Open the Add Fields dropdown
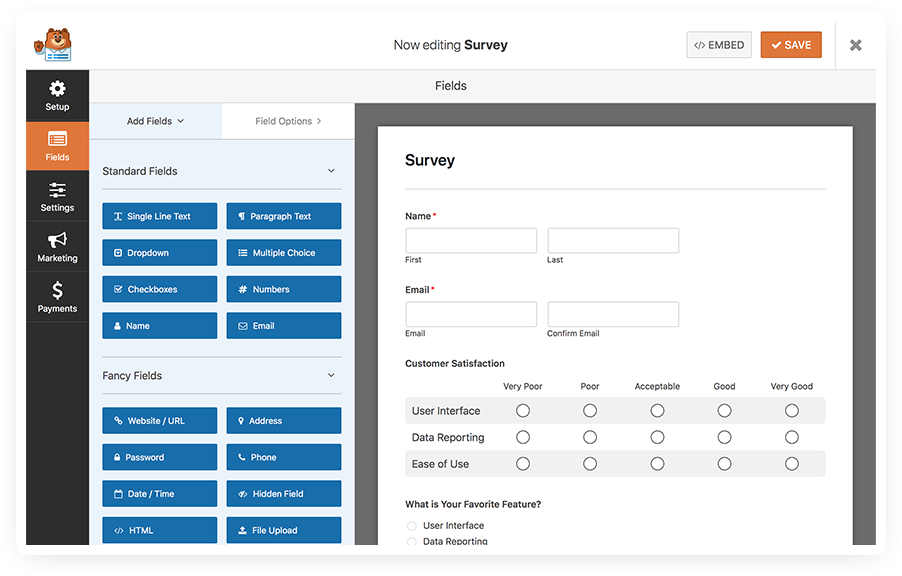 155,120
